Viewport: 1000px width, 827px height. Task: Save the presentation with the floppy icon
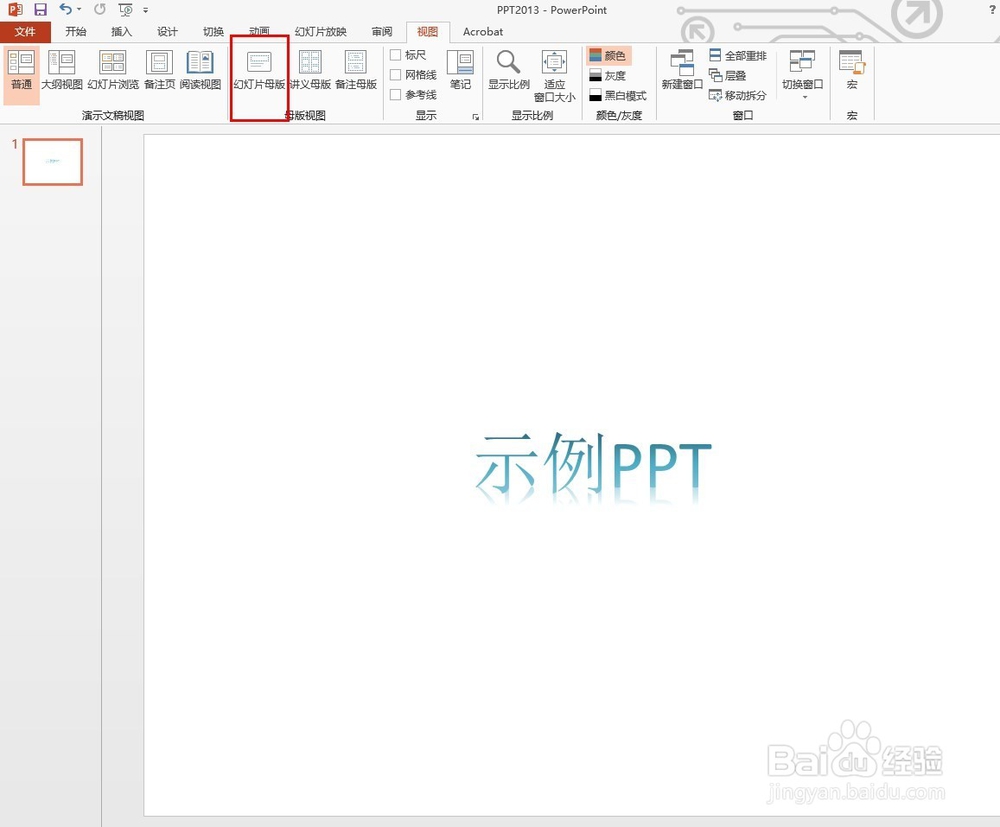(40, 10)
